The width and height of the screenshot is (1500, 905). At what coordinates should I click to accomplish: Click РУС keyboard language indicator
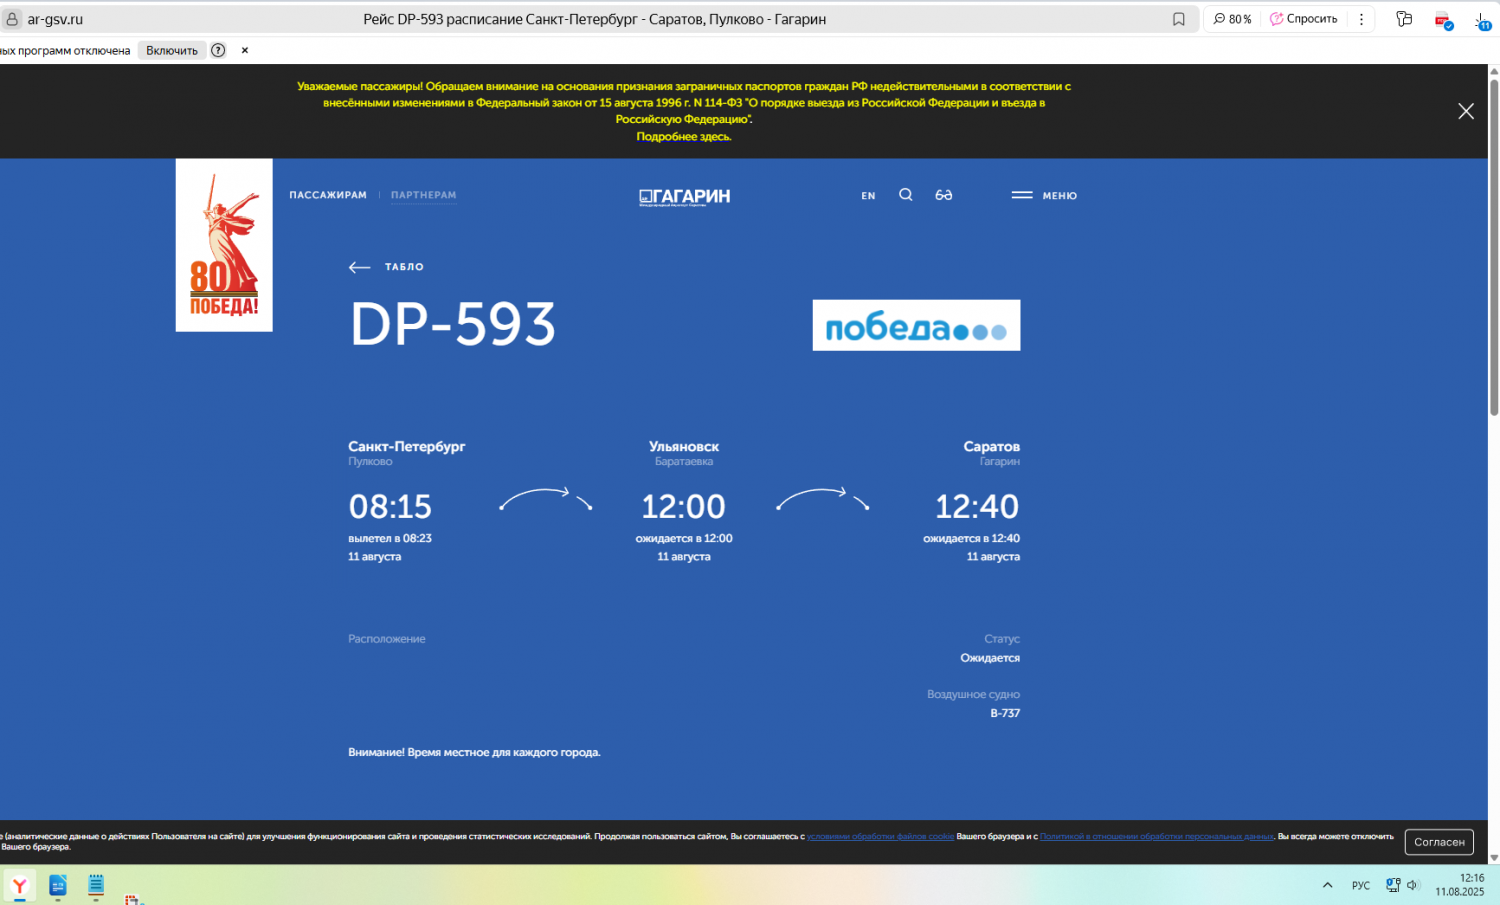pos(1361,885)
